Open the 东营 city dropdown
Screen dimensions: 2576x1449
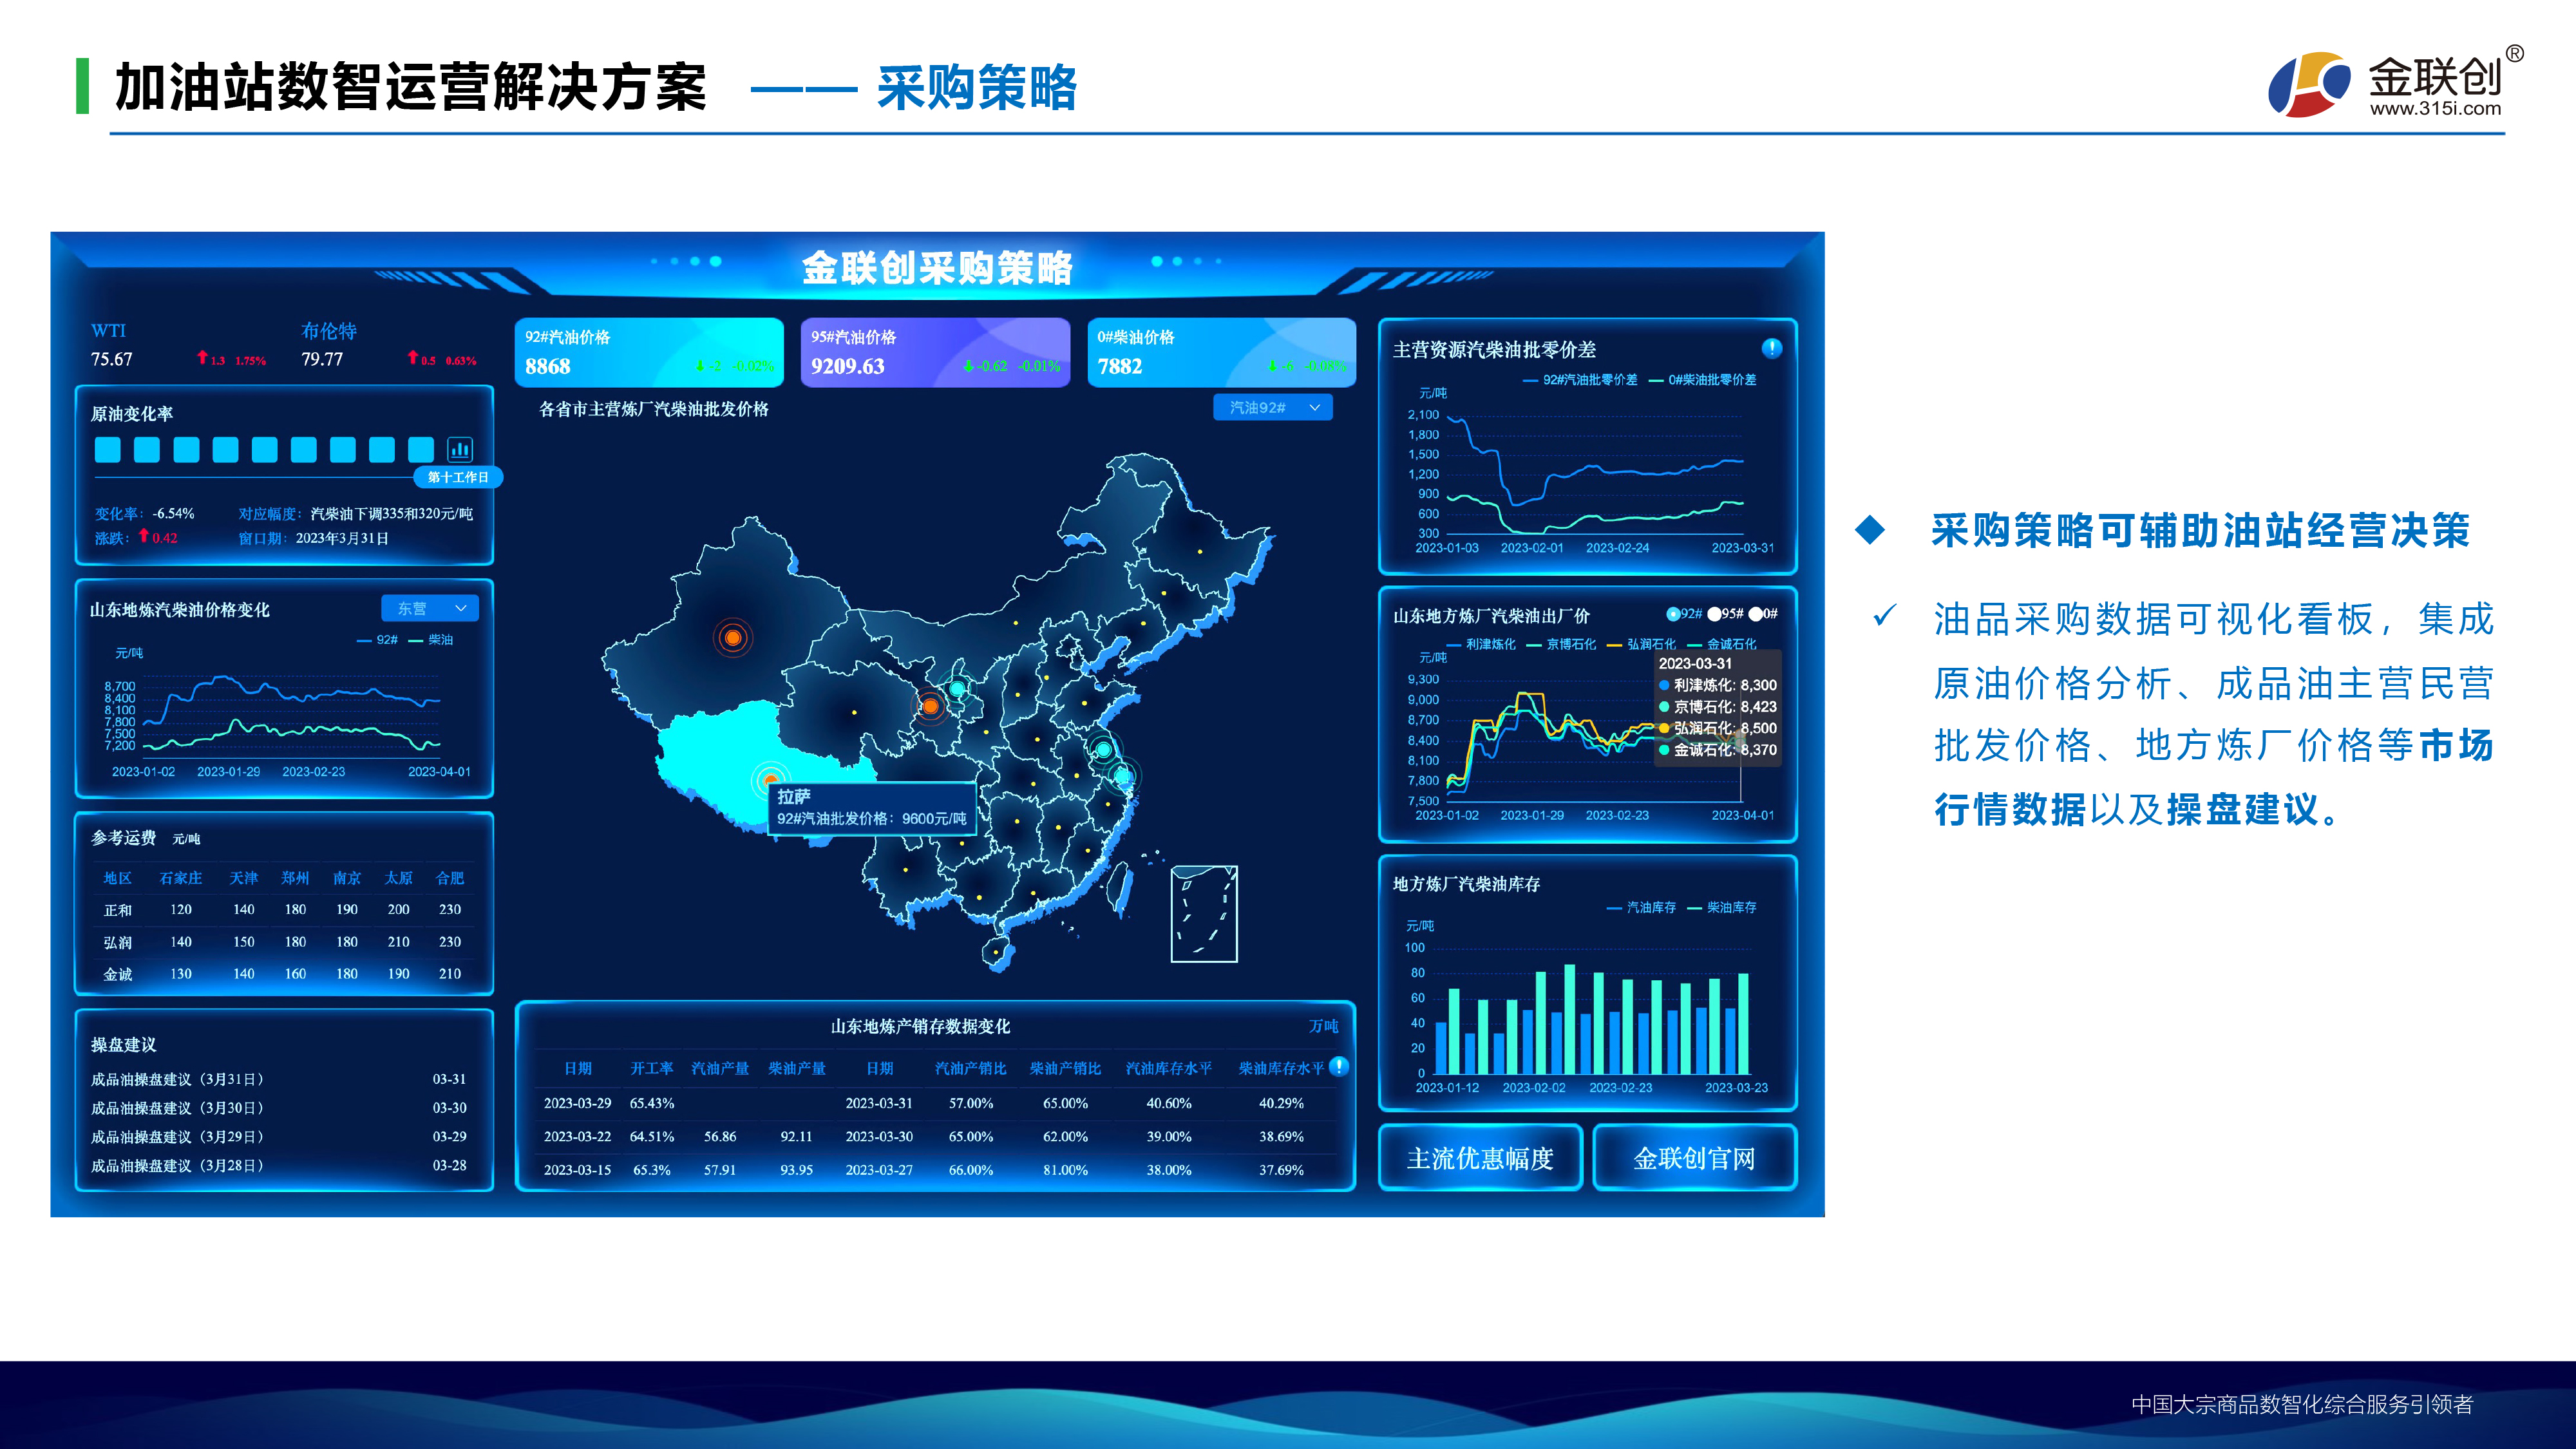coord(430,608)
